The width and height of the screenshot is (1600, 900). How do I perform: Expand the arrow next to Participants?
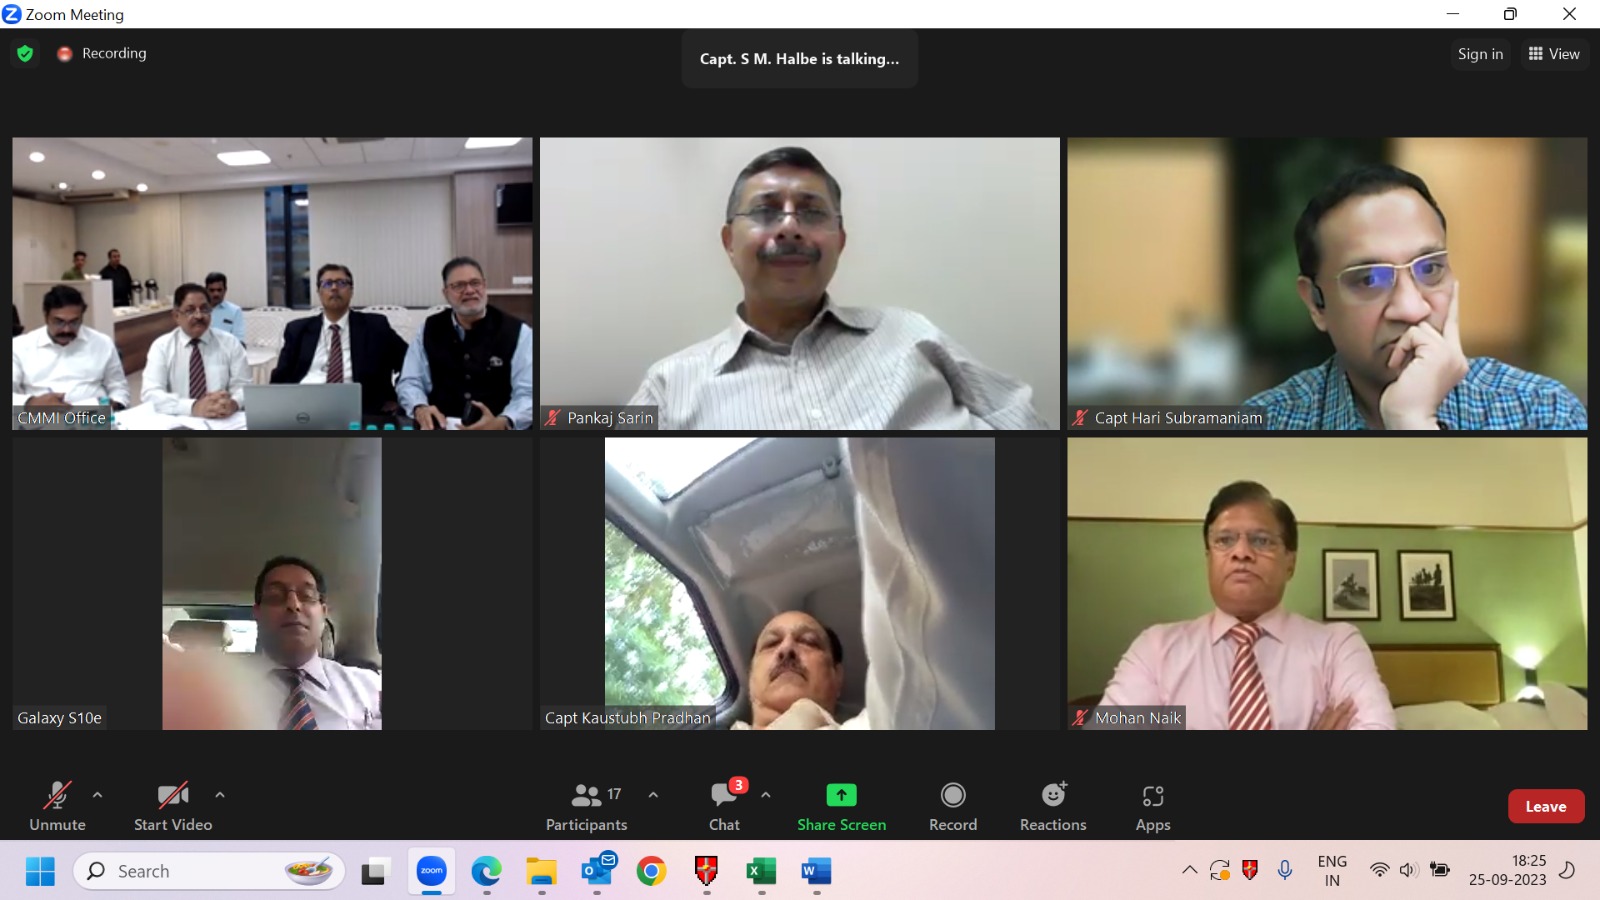pos(653,795)
